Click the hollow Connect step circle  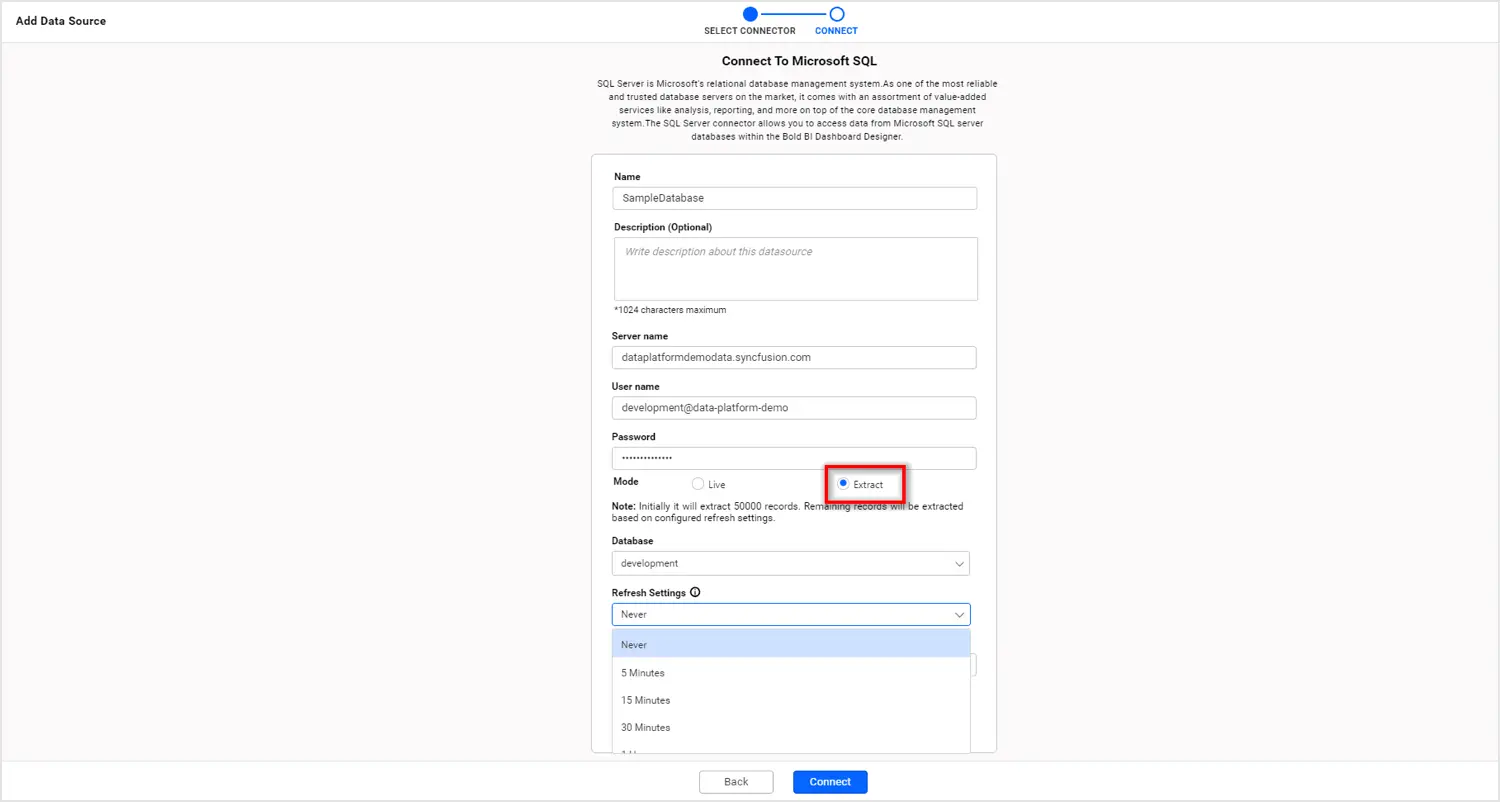[837, 14]
